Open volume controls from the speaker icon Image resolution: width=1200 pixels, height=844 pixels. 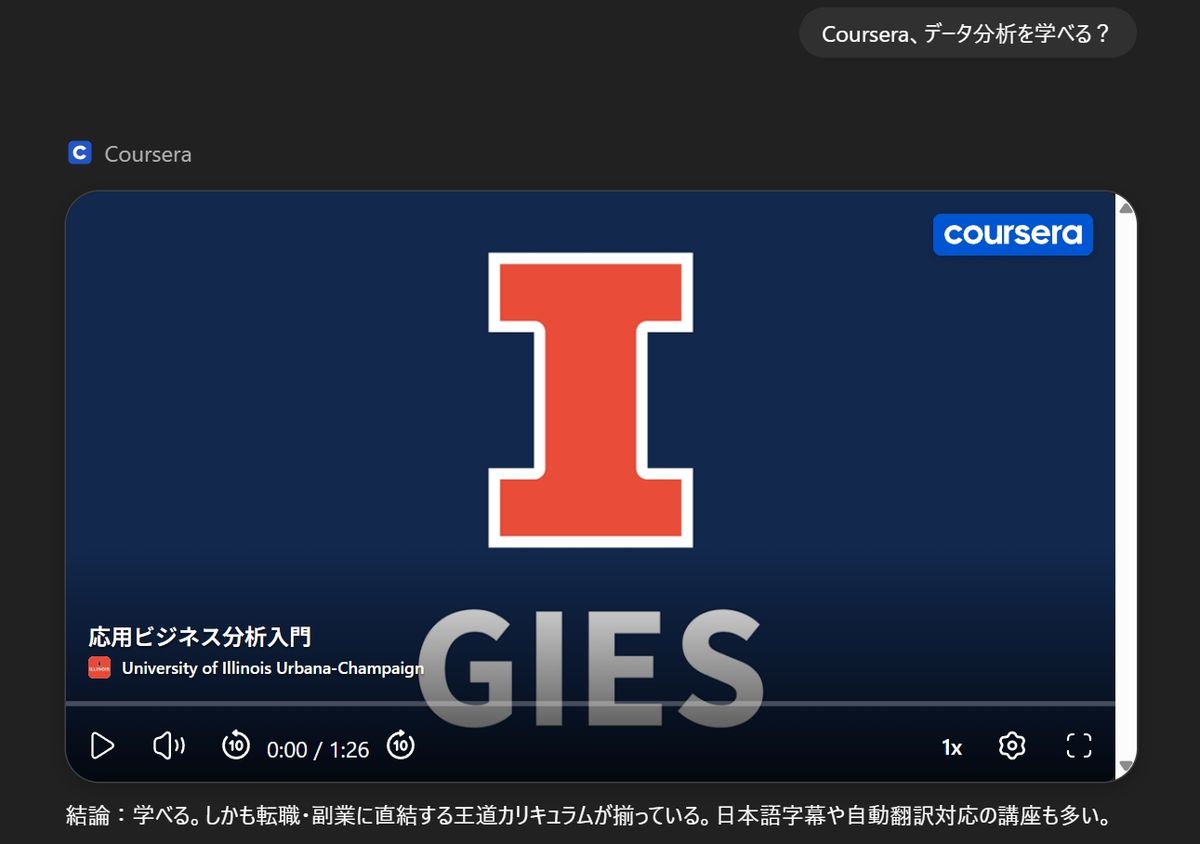[x=168, y=746]
